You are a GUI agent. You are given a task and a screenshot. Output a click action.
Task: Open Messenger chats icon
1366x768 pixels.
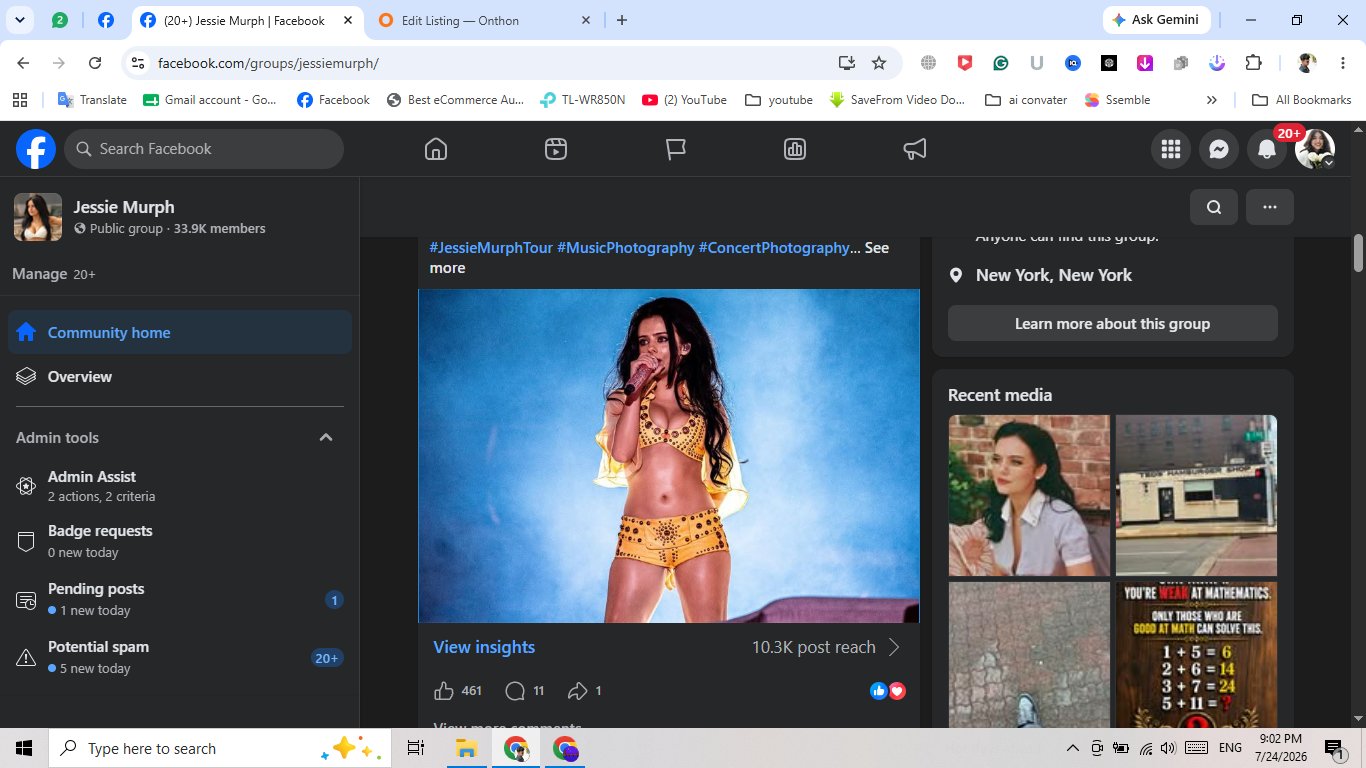(x=1219, y=149)
